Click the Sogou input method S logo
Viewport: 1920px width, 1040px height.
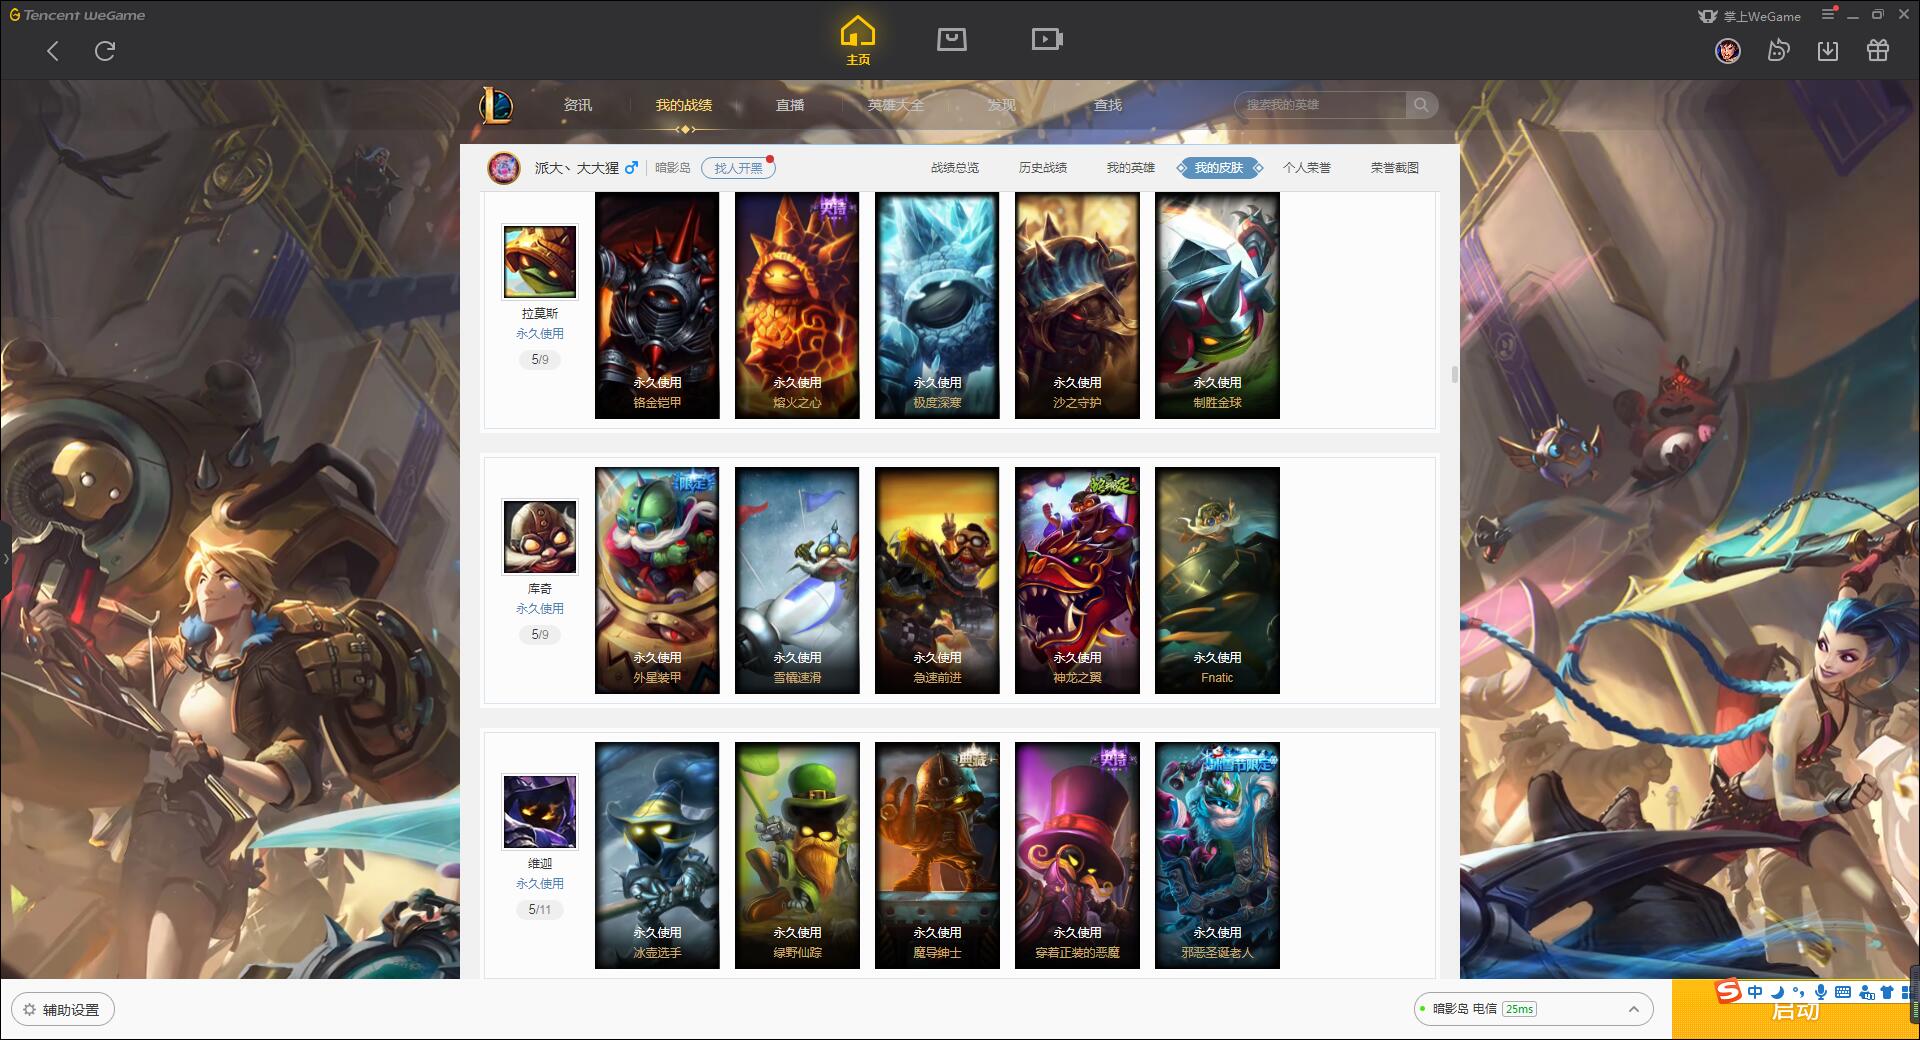tap(1728, 991)
